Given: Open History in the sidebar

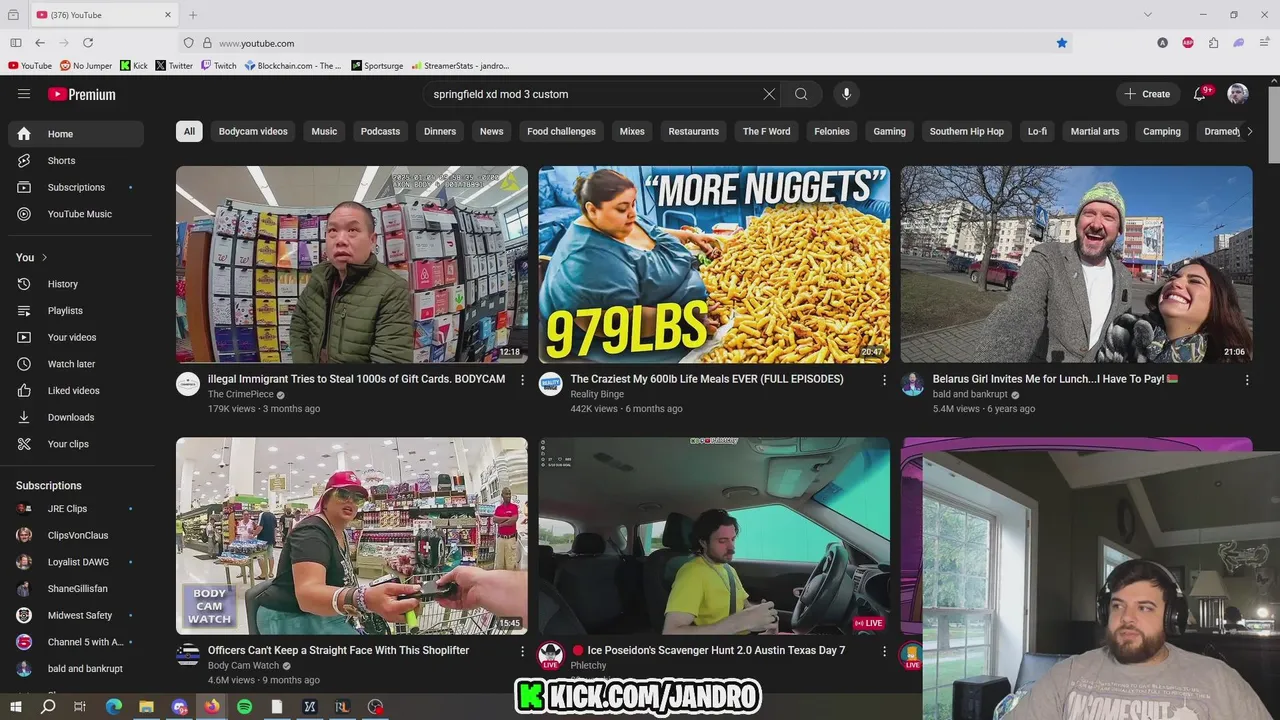Looking at the screenshot, I should point(76,284).
